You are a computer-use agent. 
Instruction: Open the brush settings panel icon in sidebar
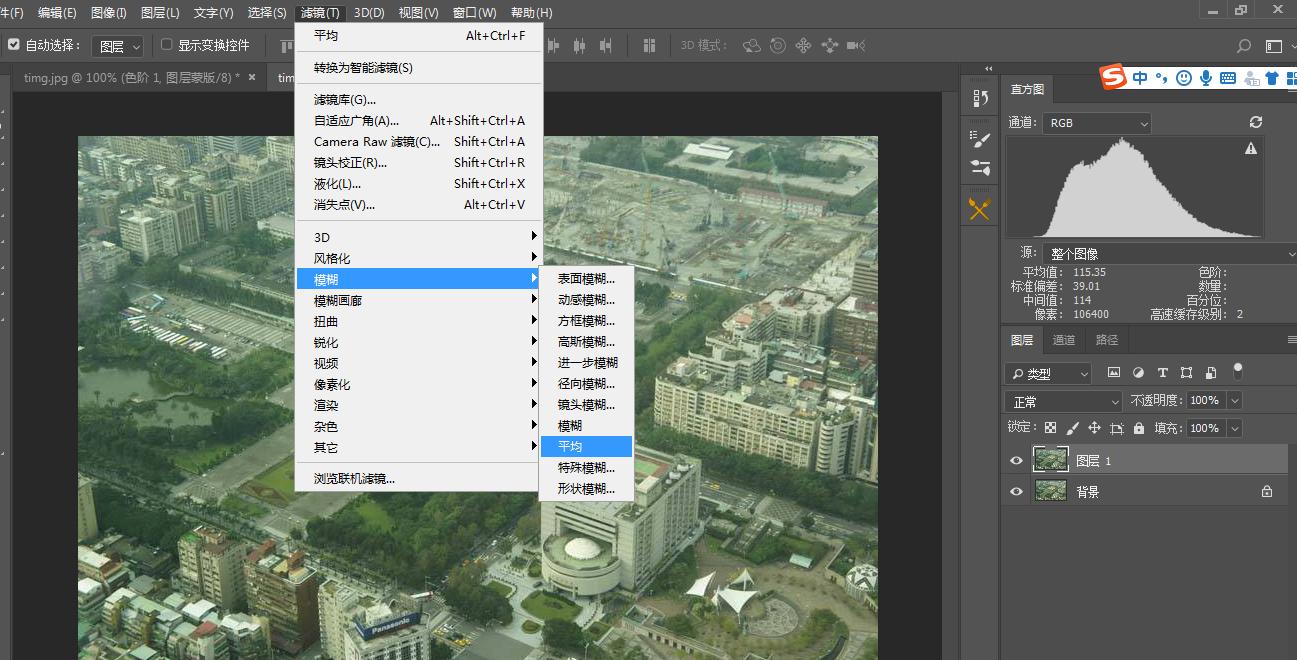(981, 140)
